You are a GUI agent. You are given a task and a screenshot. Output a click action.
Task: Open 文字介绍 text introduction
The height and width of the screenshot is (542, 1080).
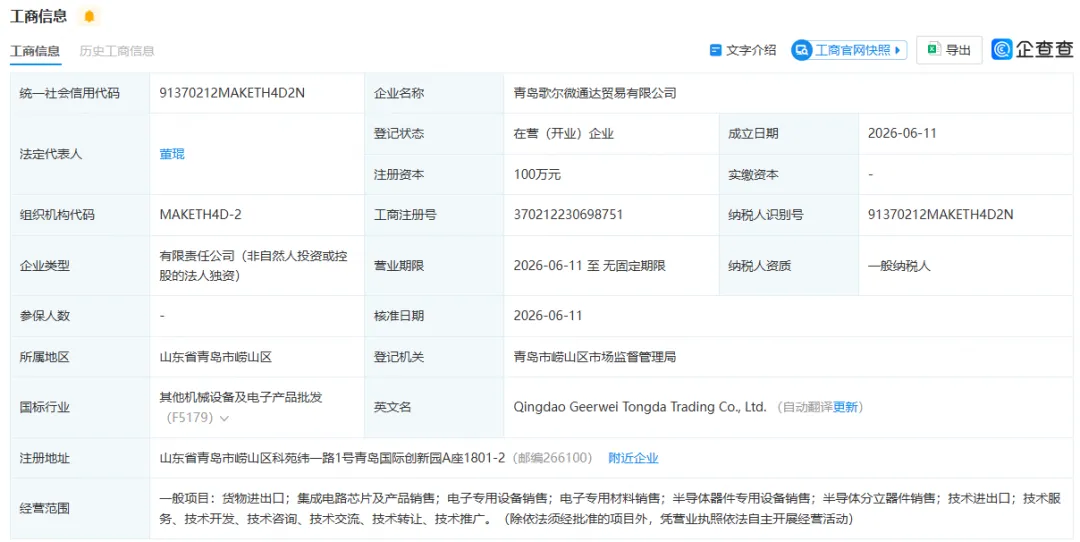(x=743, y=50)
